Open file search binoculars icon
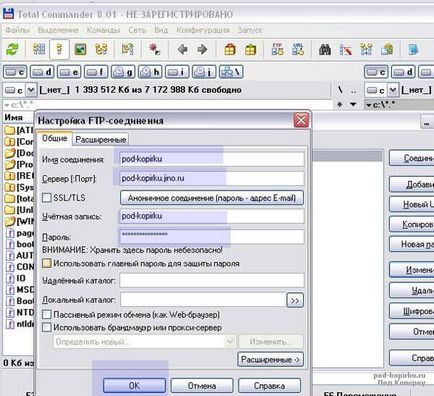Image resolution: width=434 pixels, height=396 pixels. (325, 49)
